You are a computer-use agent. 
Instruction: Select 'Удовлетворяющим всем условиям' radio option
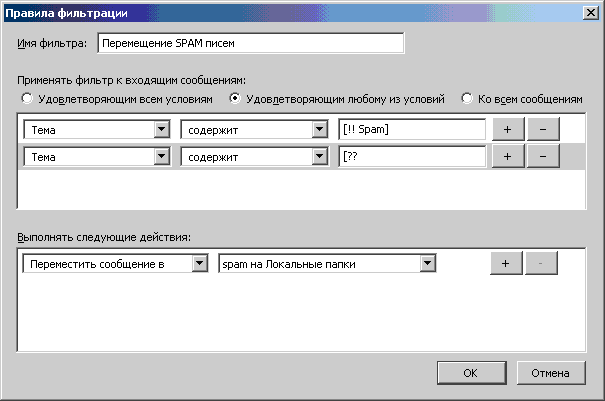[x=27, y=99]
